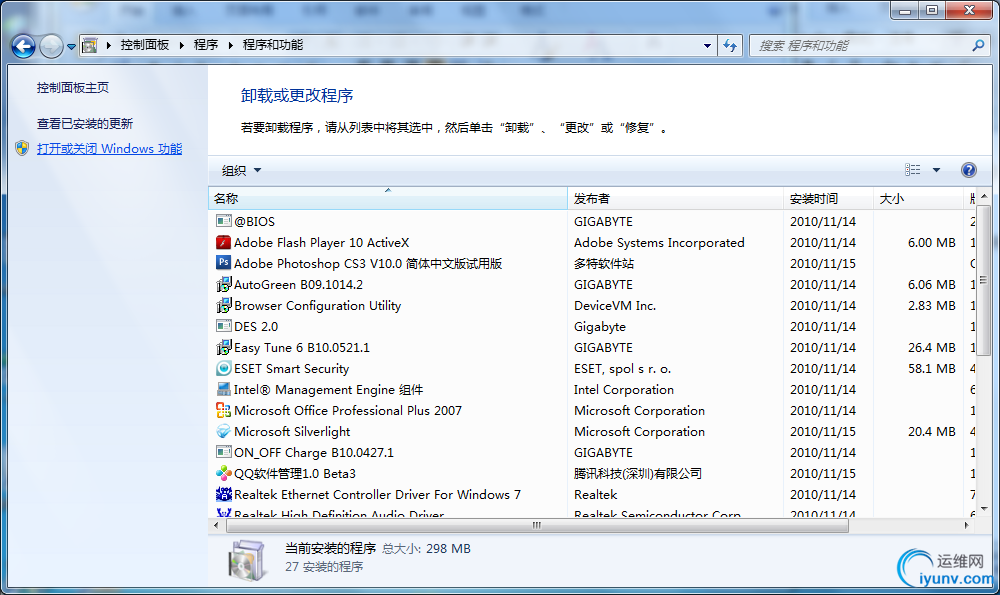Sort by the 大小 column header
This screenshot has width=1000, height=595.
click(918, 198)
